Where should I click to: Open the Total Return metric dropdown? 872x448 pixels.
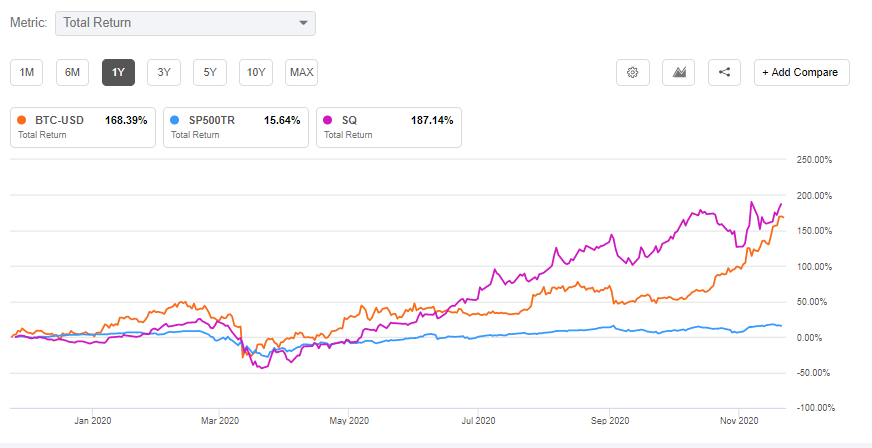click(185, 23)
